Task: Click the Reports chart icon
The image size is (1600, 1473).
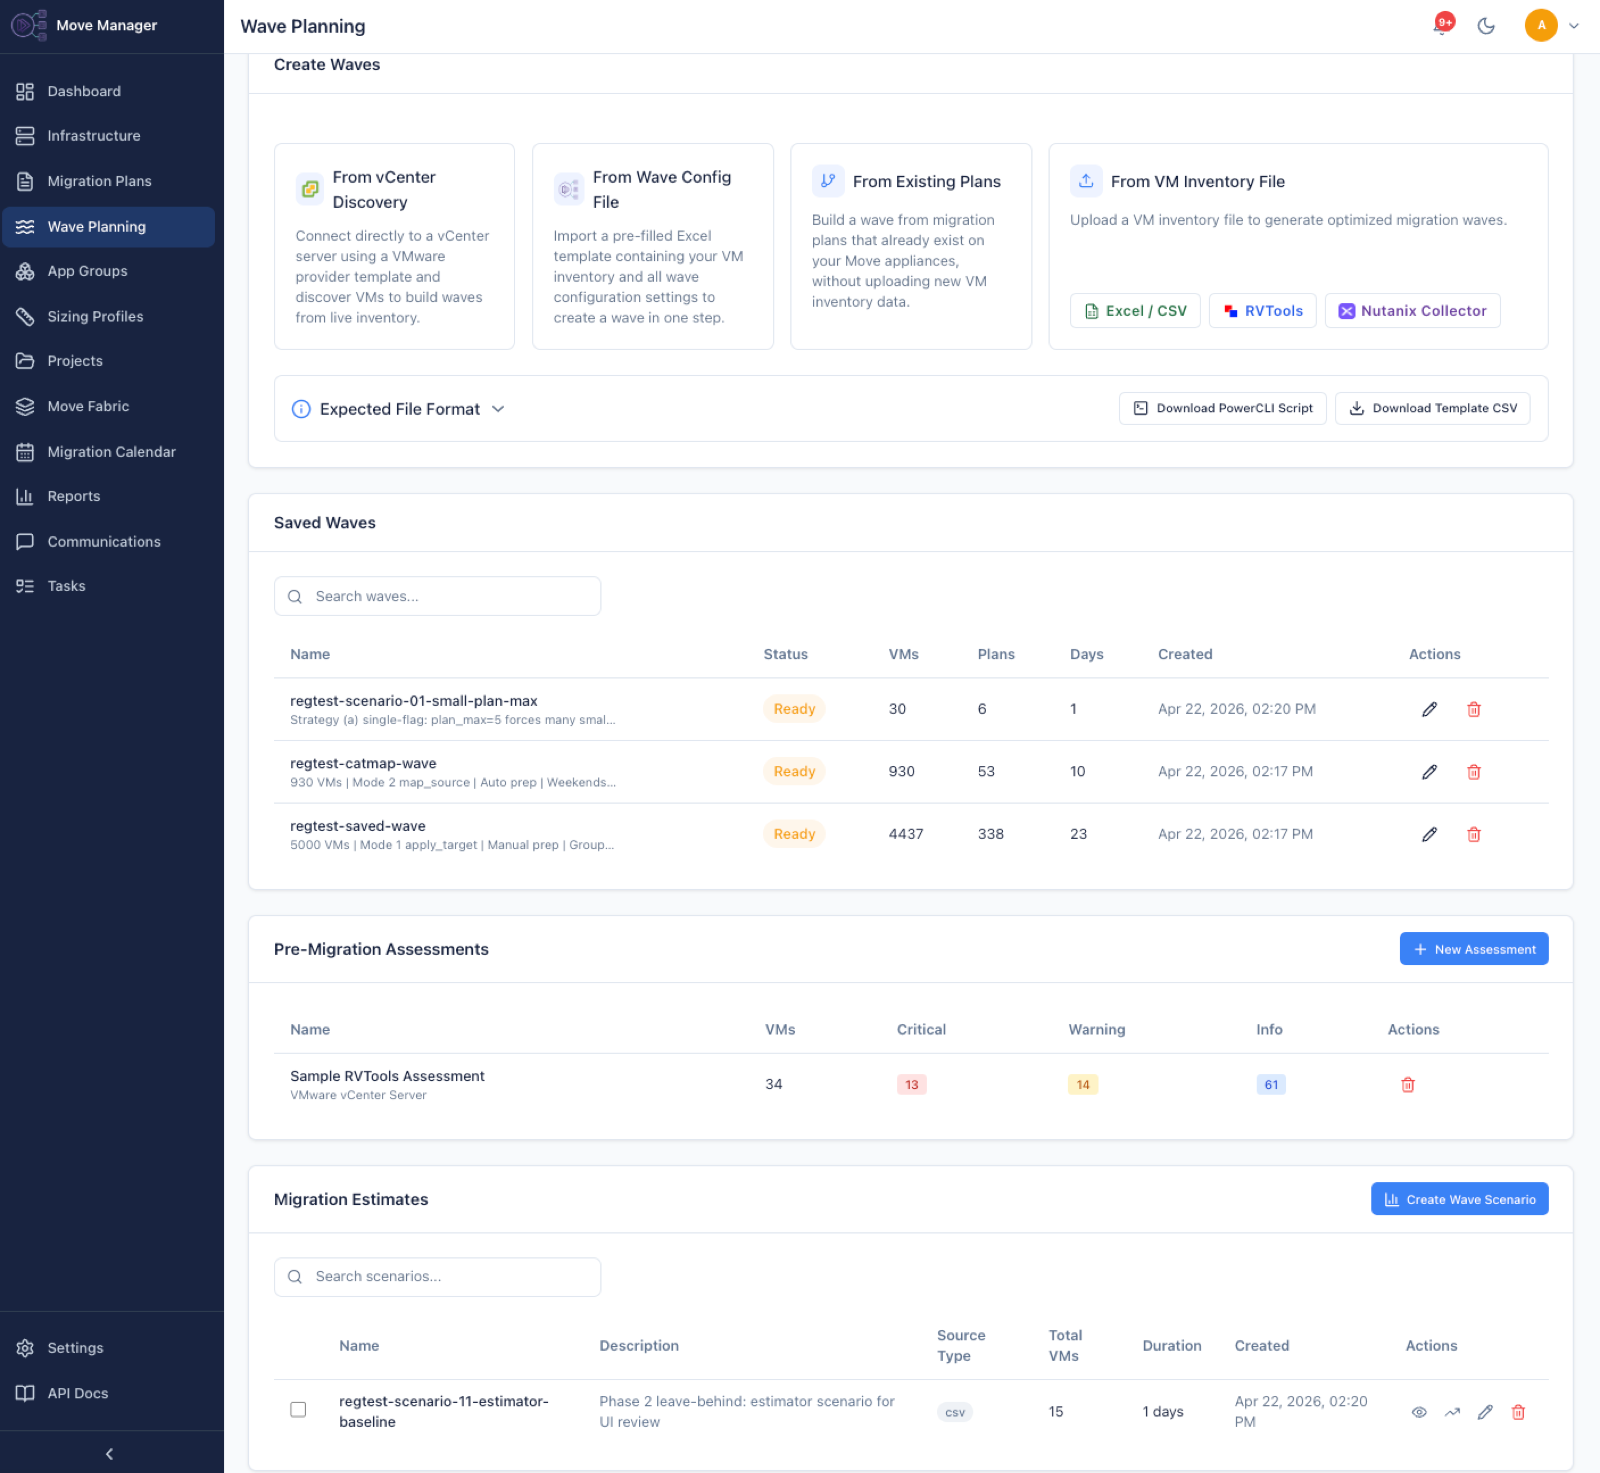Action: 25,496
